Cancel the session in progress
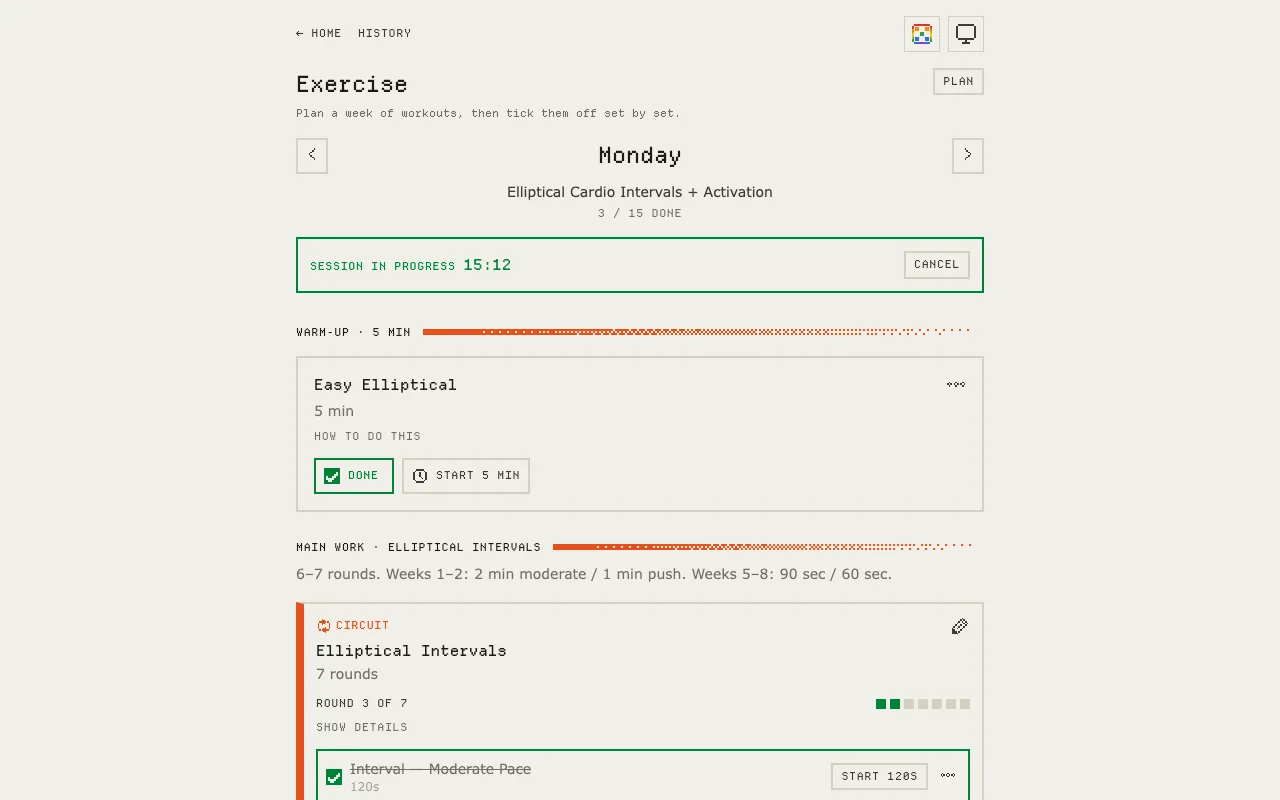Image resolution: width=1280 pixels, height=800 pixels. pos(937,265)
